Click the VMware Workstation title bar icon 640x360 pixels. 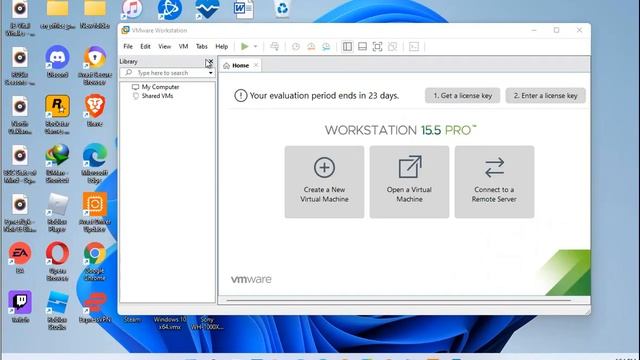(125, 30)
